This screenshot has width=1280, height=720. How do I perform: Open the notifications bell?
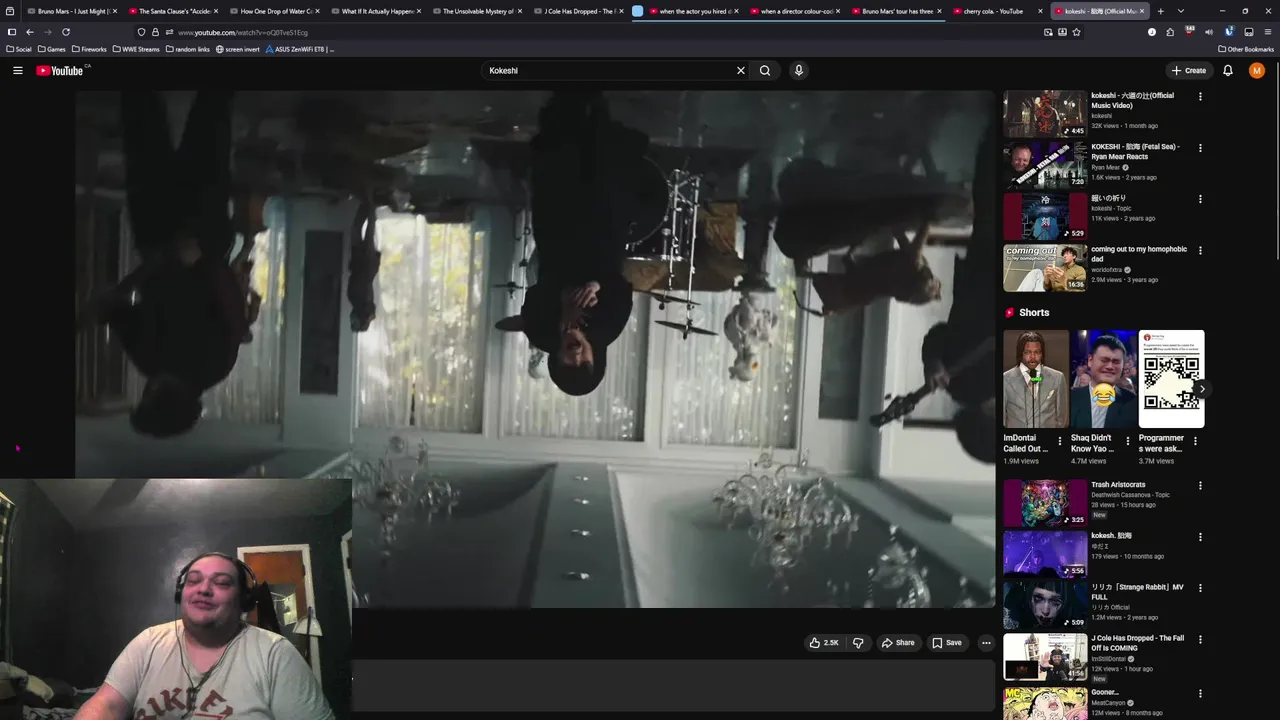[1228, 70]
